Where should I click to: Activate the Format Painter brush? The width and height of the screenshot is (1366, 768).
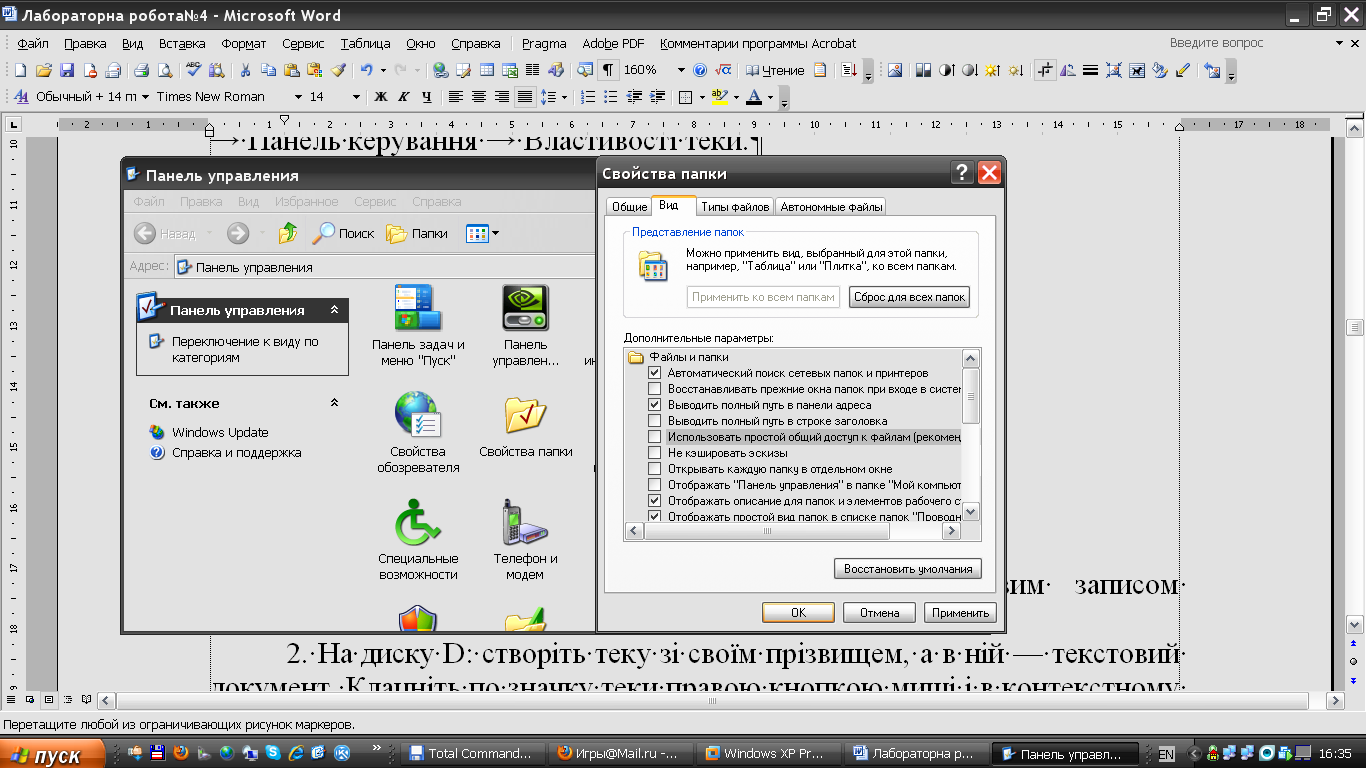(x=338, y=70)
